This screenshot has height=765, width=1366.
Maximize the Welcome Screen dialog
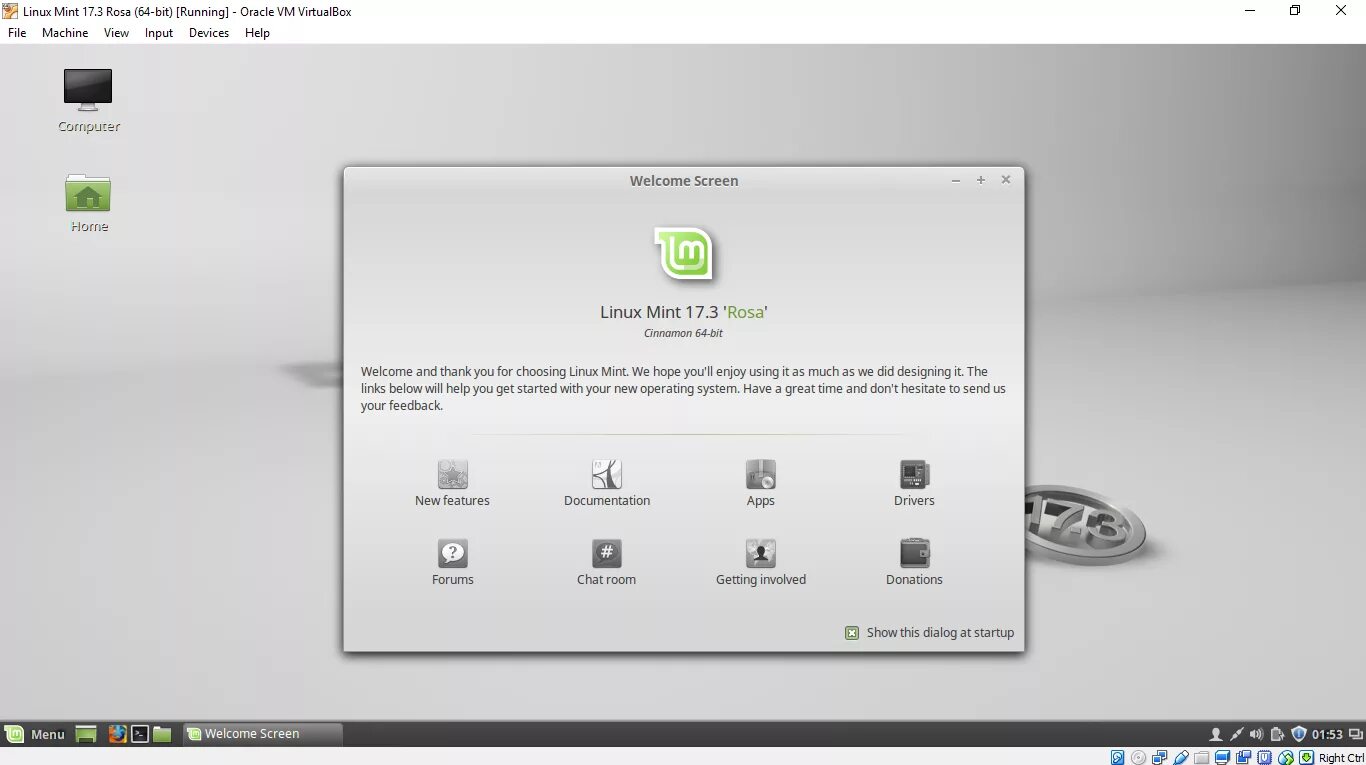[x=981, y=180]
